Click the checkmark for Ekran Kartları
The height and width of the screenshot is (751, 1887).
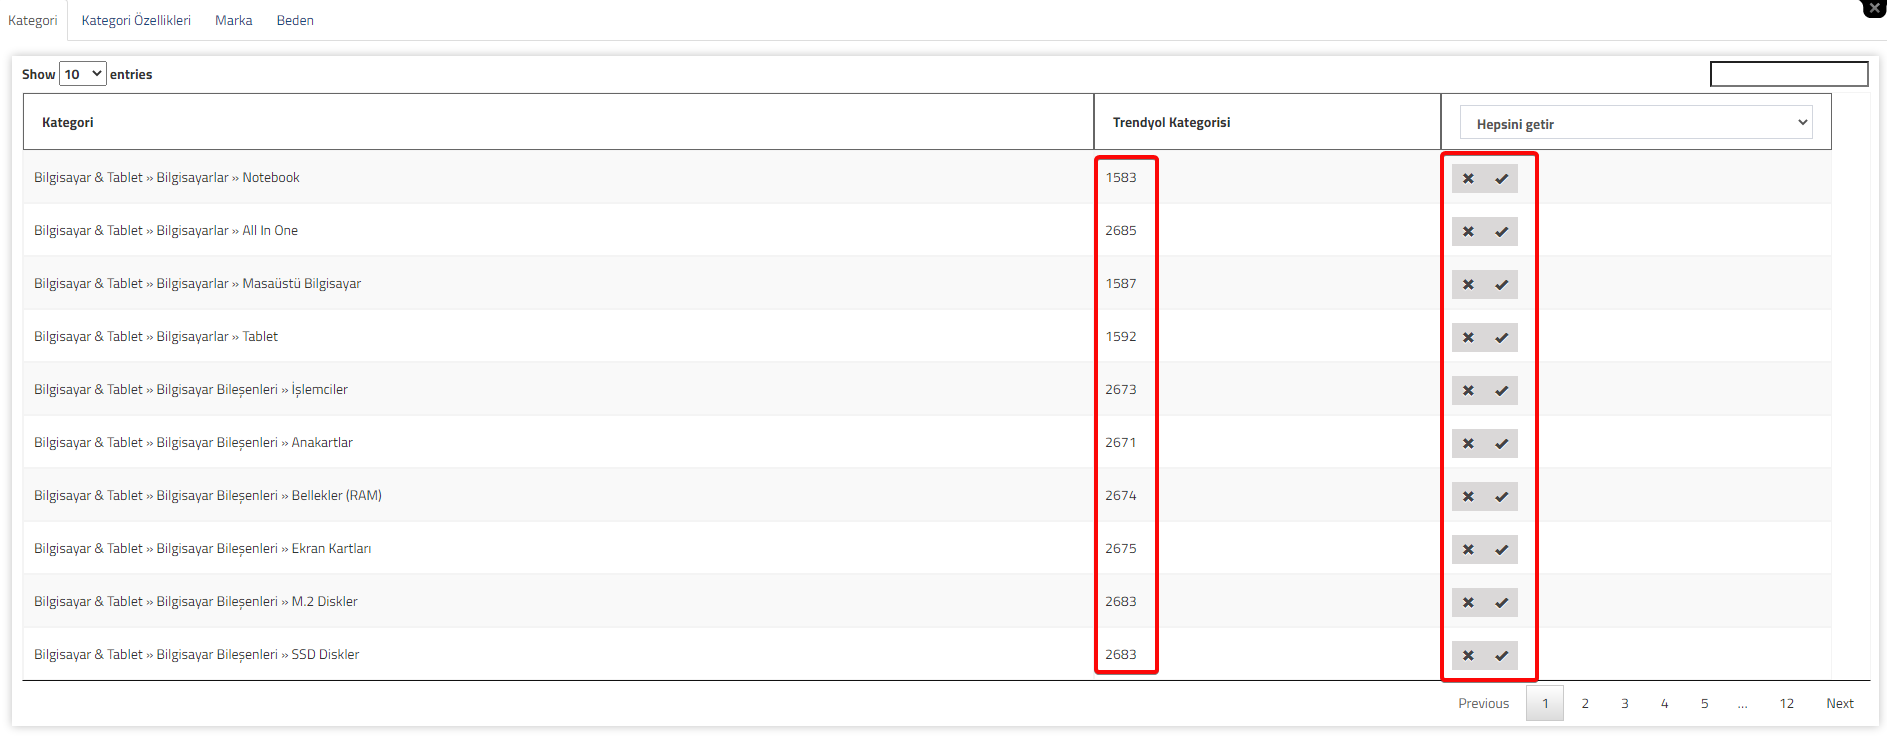tap(1501, 550)
